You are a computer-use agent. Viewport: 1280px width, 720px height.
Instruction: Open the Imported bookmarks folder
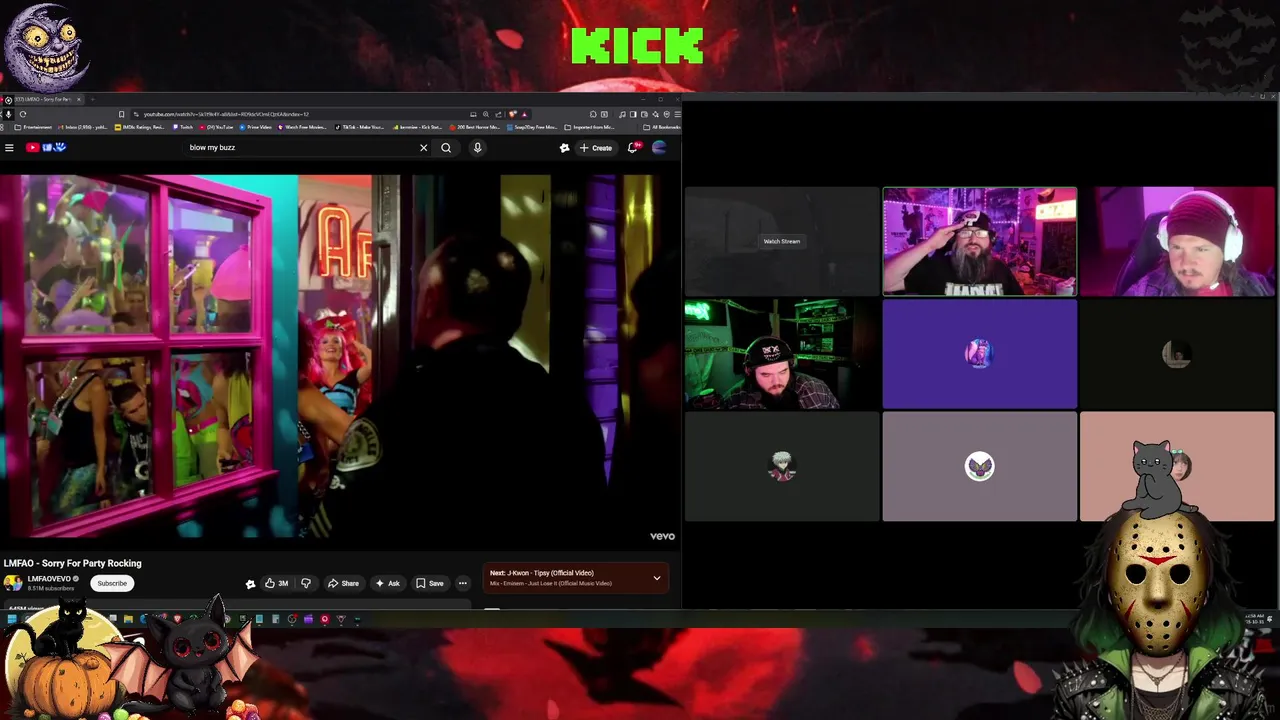tap(589, 127)
